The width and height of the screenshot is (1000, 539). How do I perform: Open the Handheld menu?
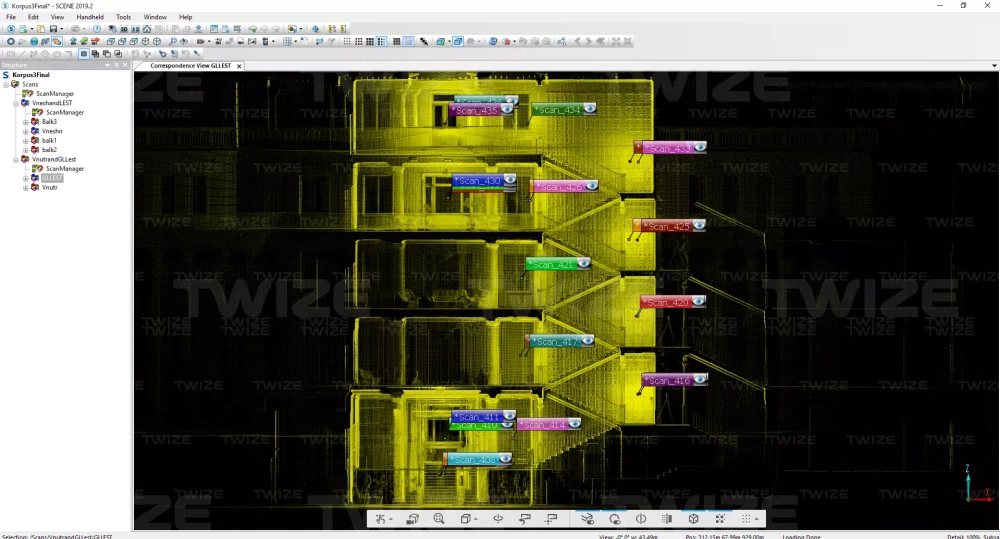point(90,17)
